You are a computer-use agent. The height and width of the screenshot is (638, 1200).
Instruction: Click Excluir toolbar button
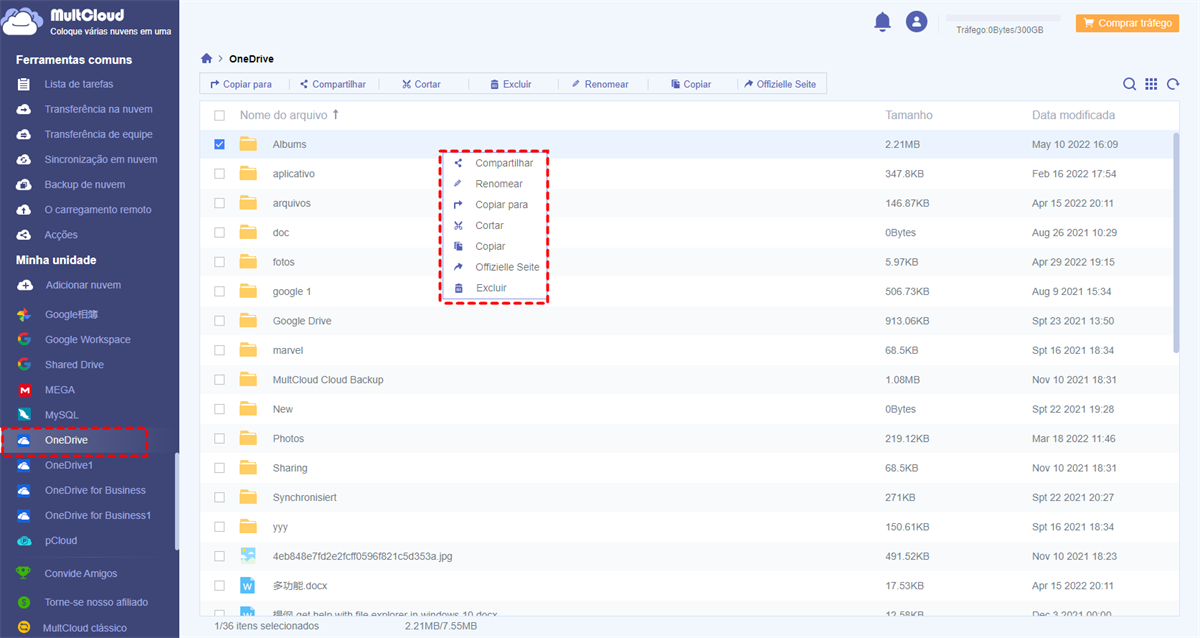511,84
